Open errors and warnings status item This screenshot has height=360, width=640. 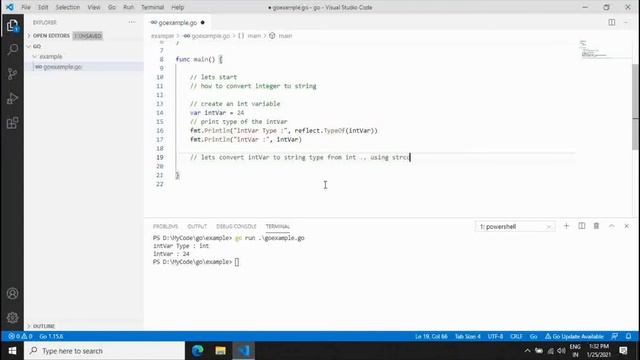[x=20, y=336]
